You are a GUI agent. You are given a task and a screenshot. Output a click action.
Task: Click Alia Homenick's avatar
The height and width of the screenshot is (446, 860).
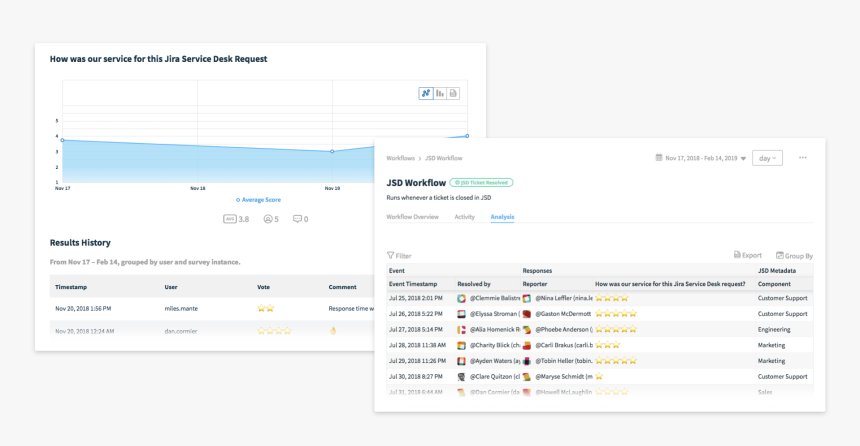click(461, 330)
